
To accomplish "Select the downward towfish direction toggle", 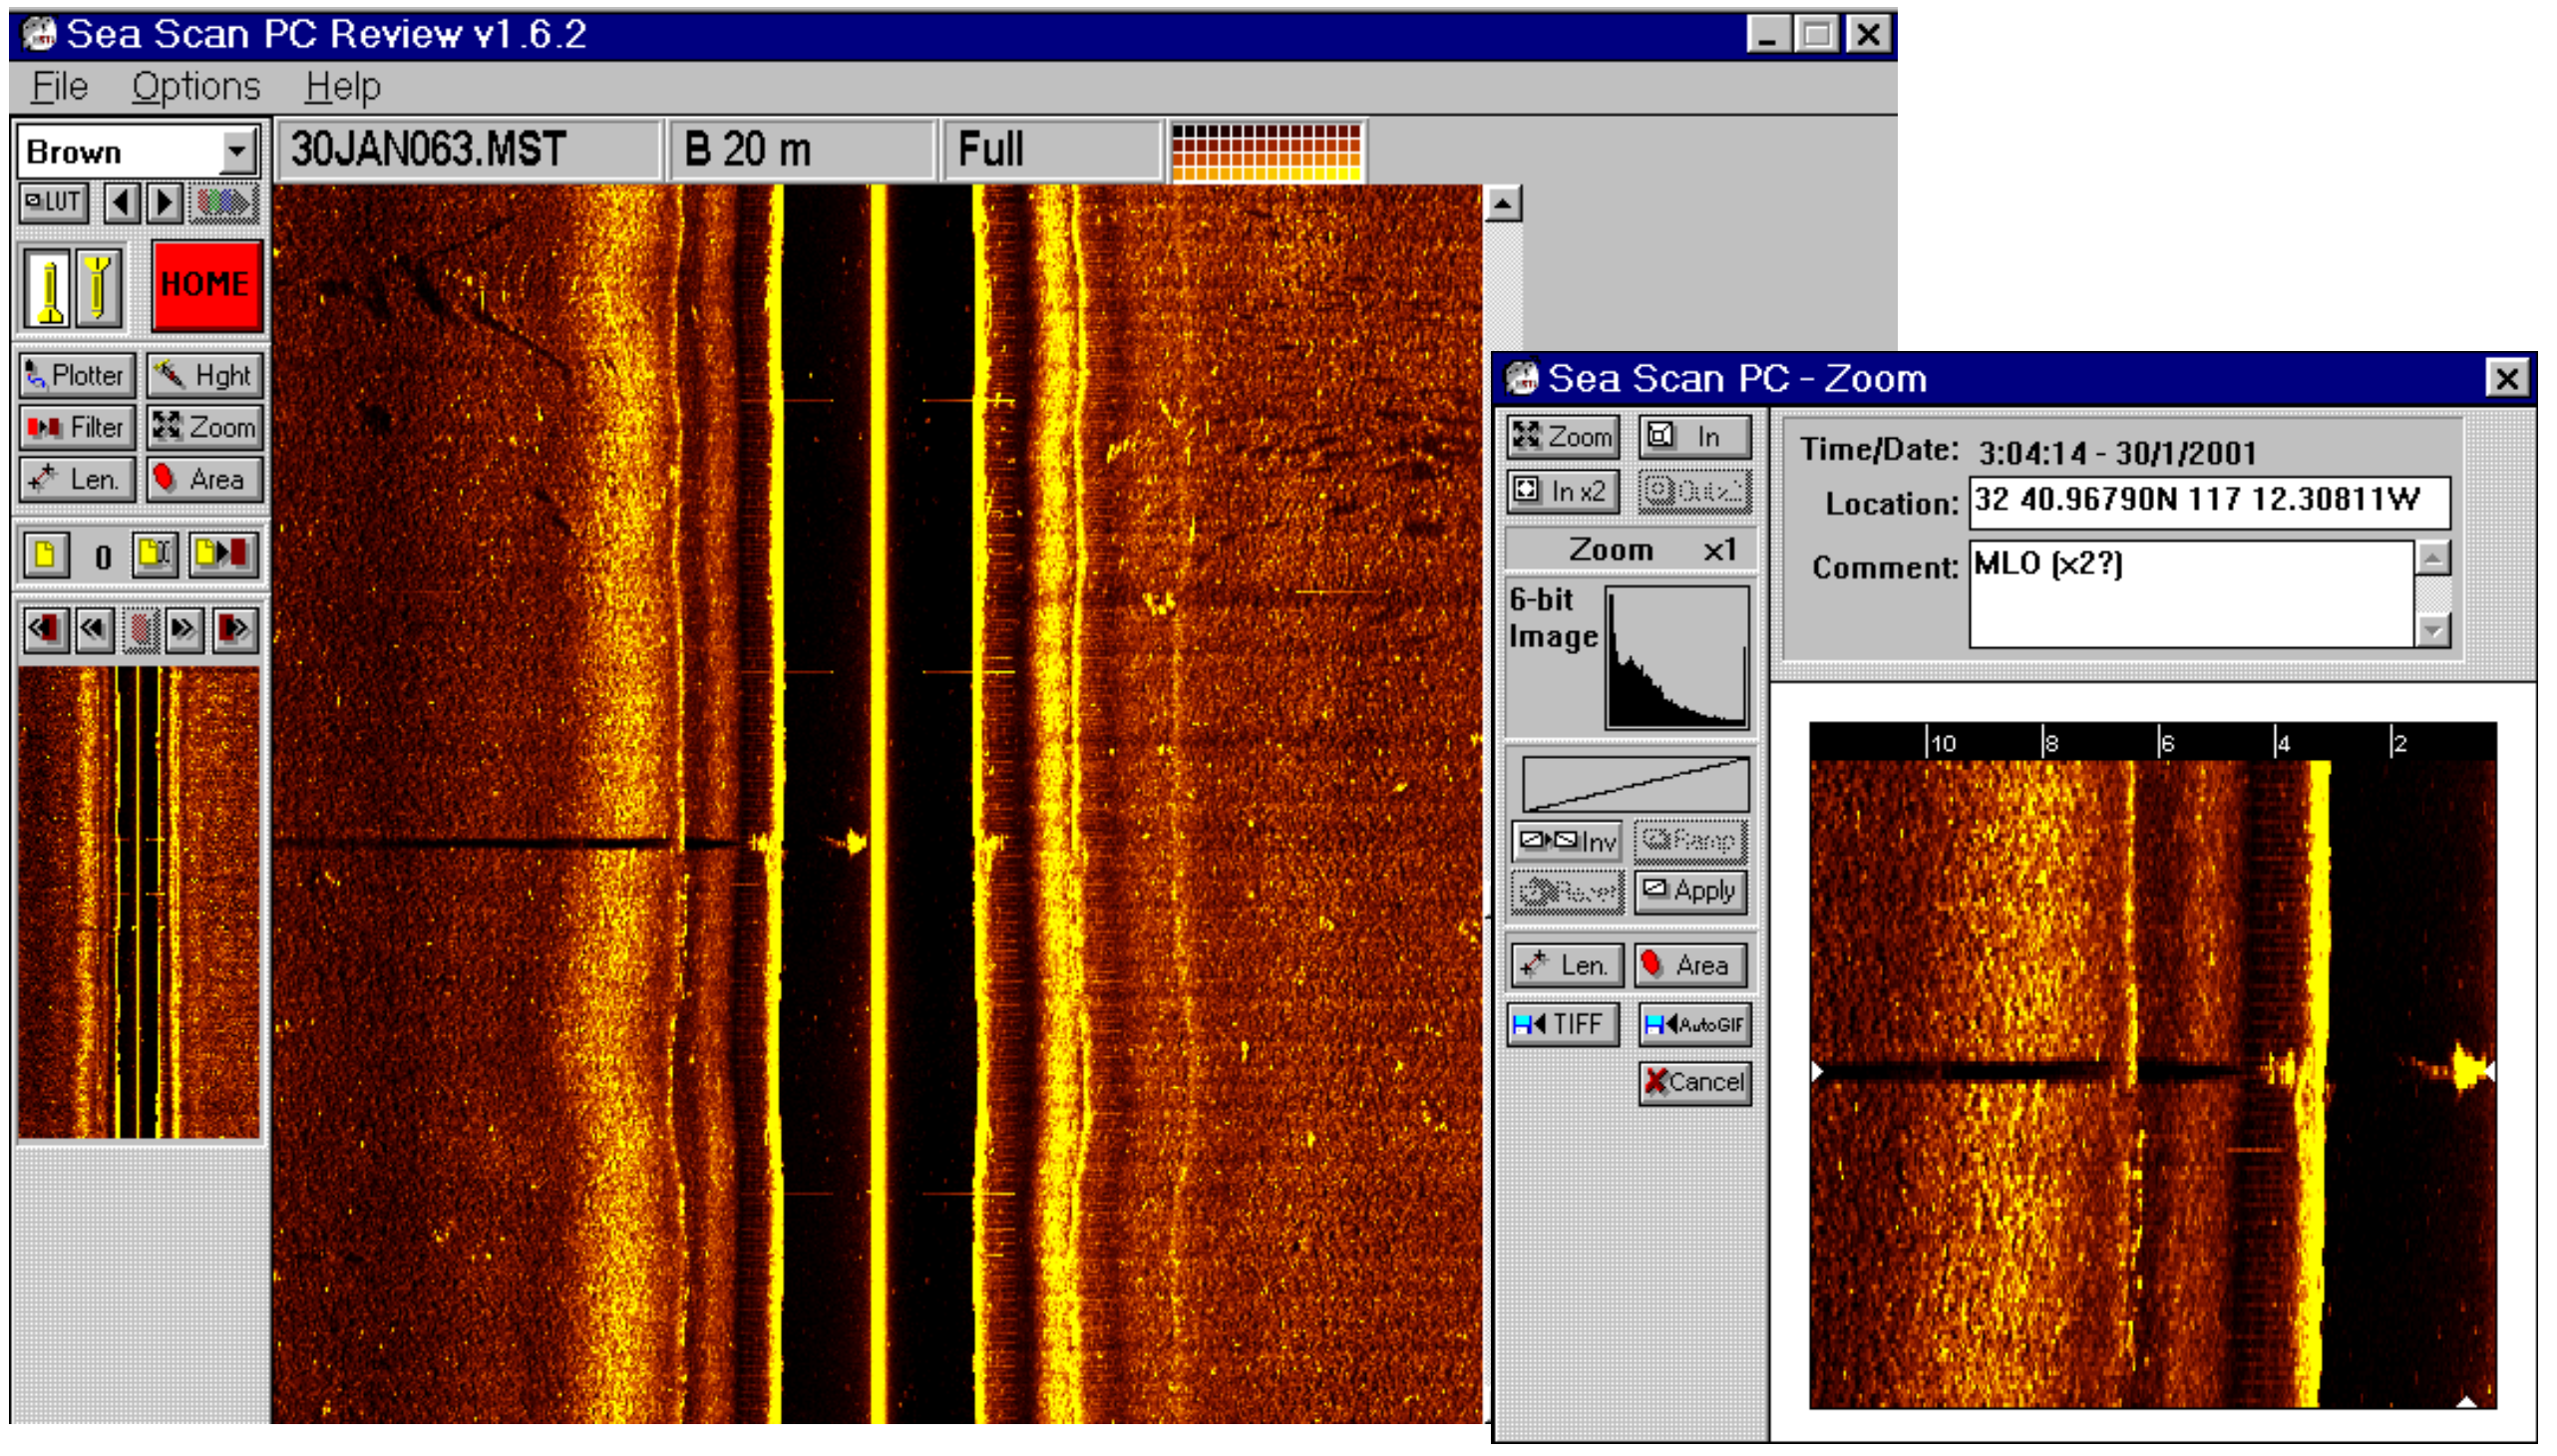I will [x=98, y=288].
